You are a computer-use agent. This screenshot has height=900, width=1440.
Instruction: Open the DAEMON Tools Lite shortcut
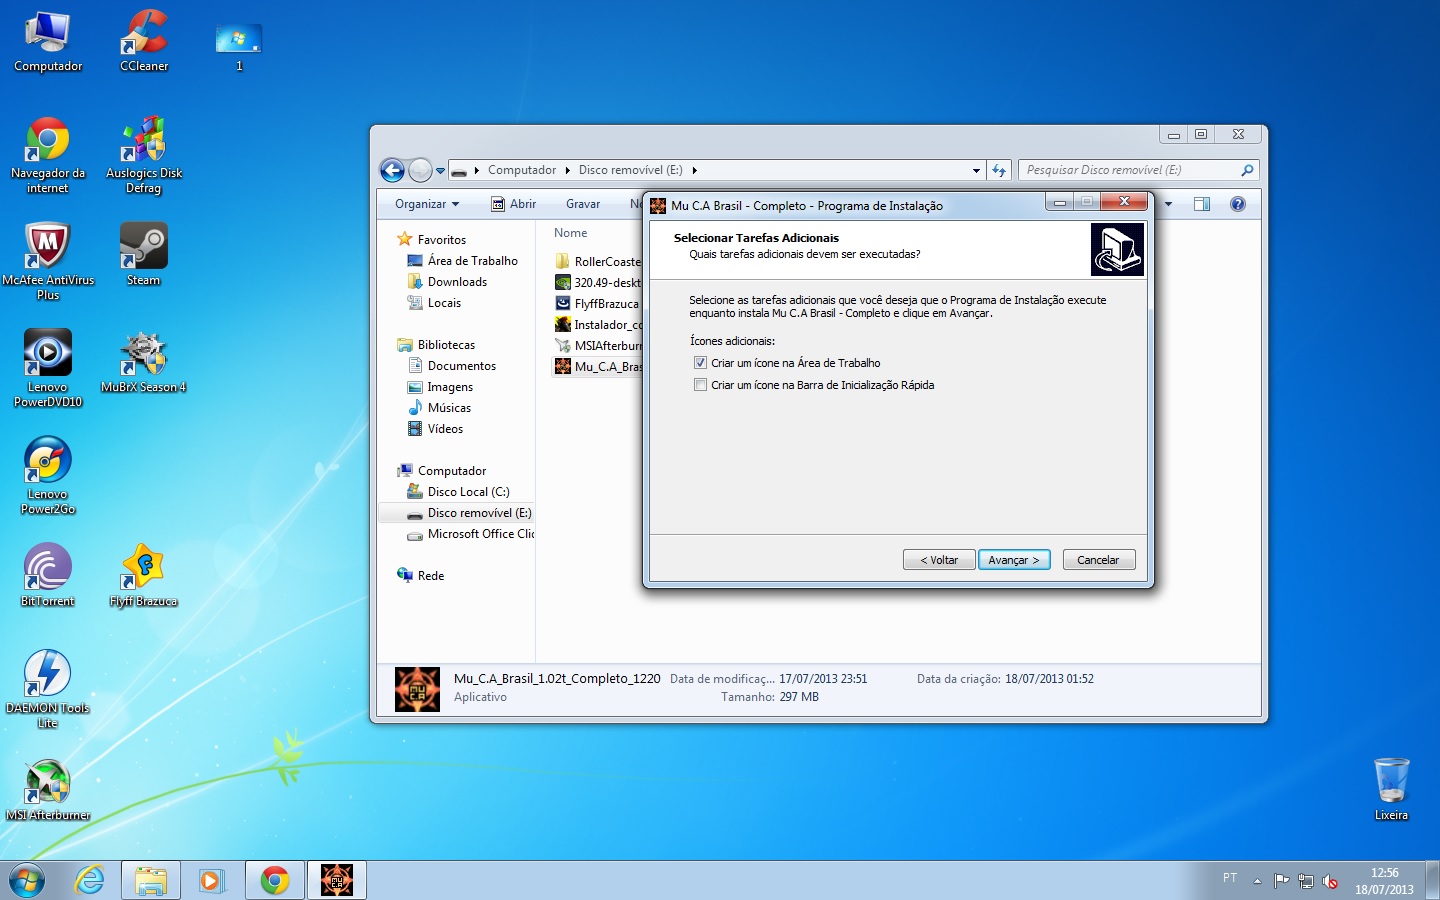pos(47,682)
